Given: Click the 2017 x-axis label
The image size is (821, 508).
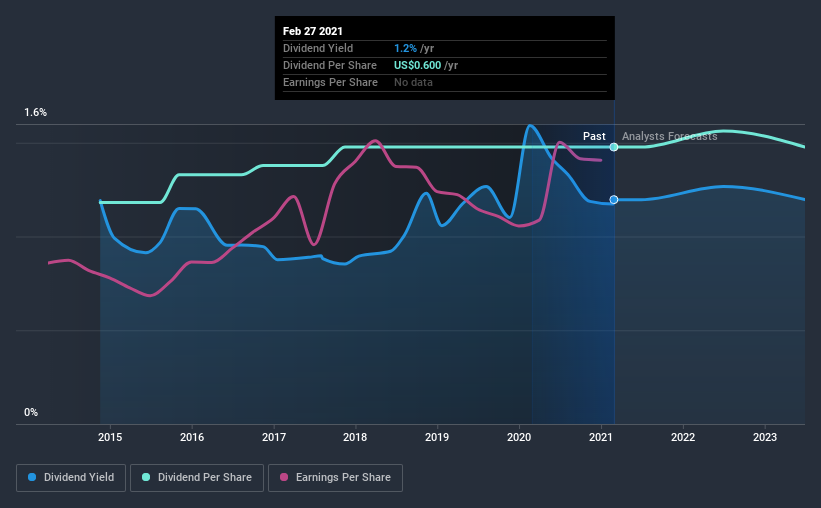Looking at the screenshot, I should pos(274,437).
